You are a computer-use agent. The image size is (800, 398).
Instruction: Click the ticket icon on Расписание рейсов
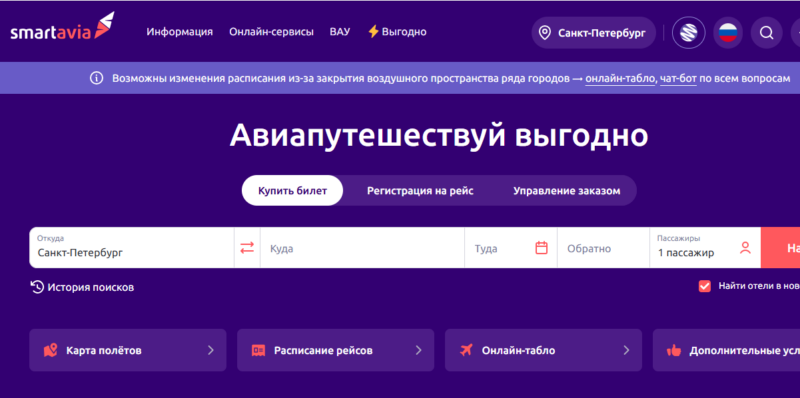pos(259,351)
